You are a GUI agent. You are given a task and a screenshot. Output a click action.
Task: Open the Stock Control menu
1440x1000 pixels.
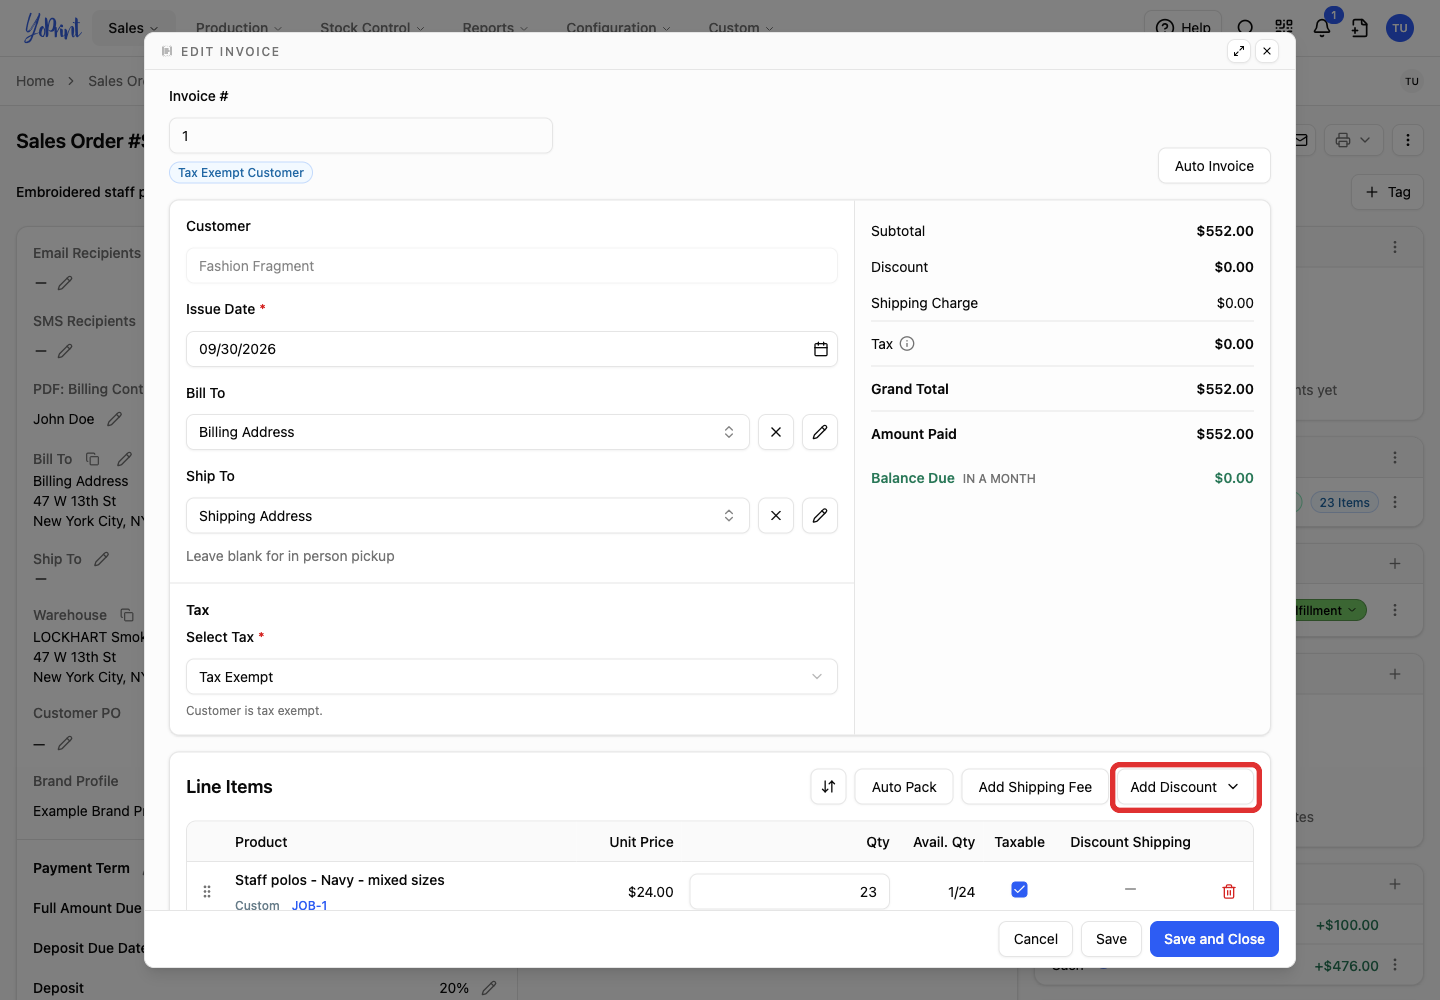pos(372,28)
